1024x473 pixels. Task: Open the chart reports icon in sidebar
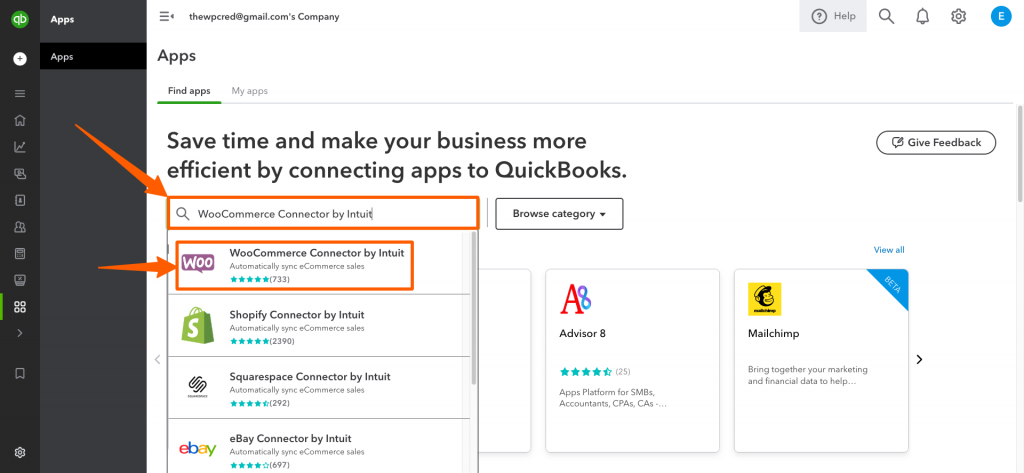[x=20, y=147]
